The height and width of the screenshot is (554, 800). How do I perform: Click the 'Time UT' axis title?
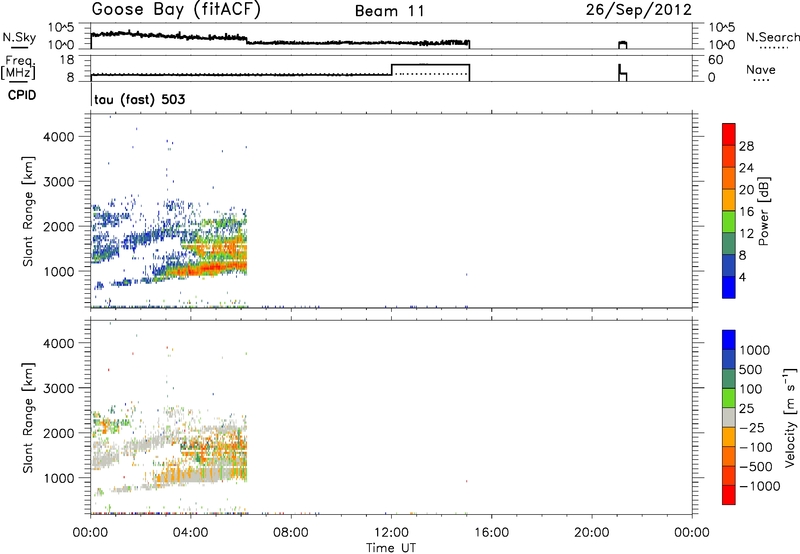tap(391, 547)
